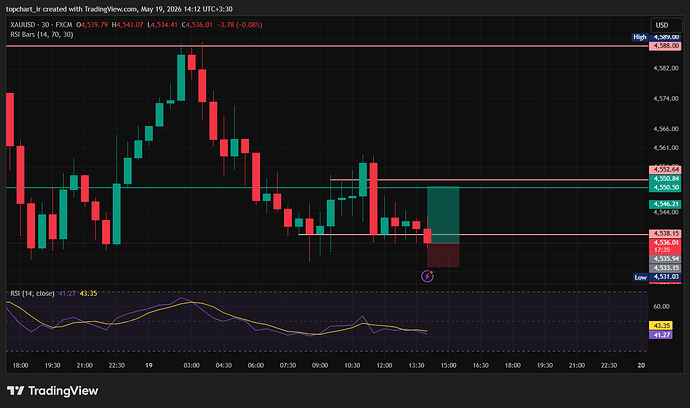Click the 4,538.15 price label
The image size is (690, 408).
tap(664, 234)
